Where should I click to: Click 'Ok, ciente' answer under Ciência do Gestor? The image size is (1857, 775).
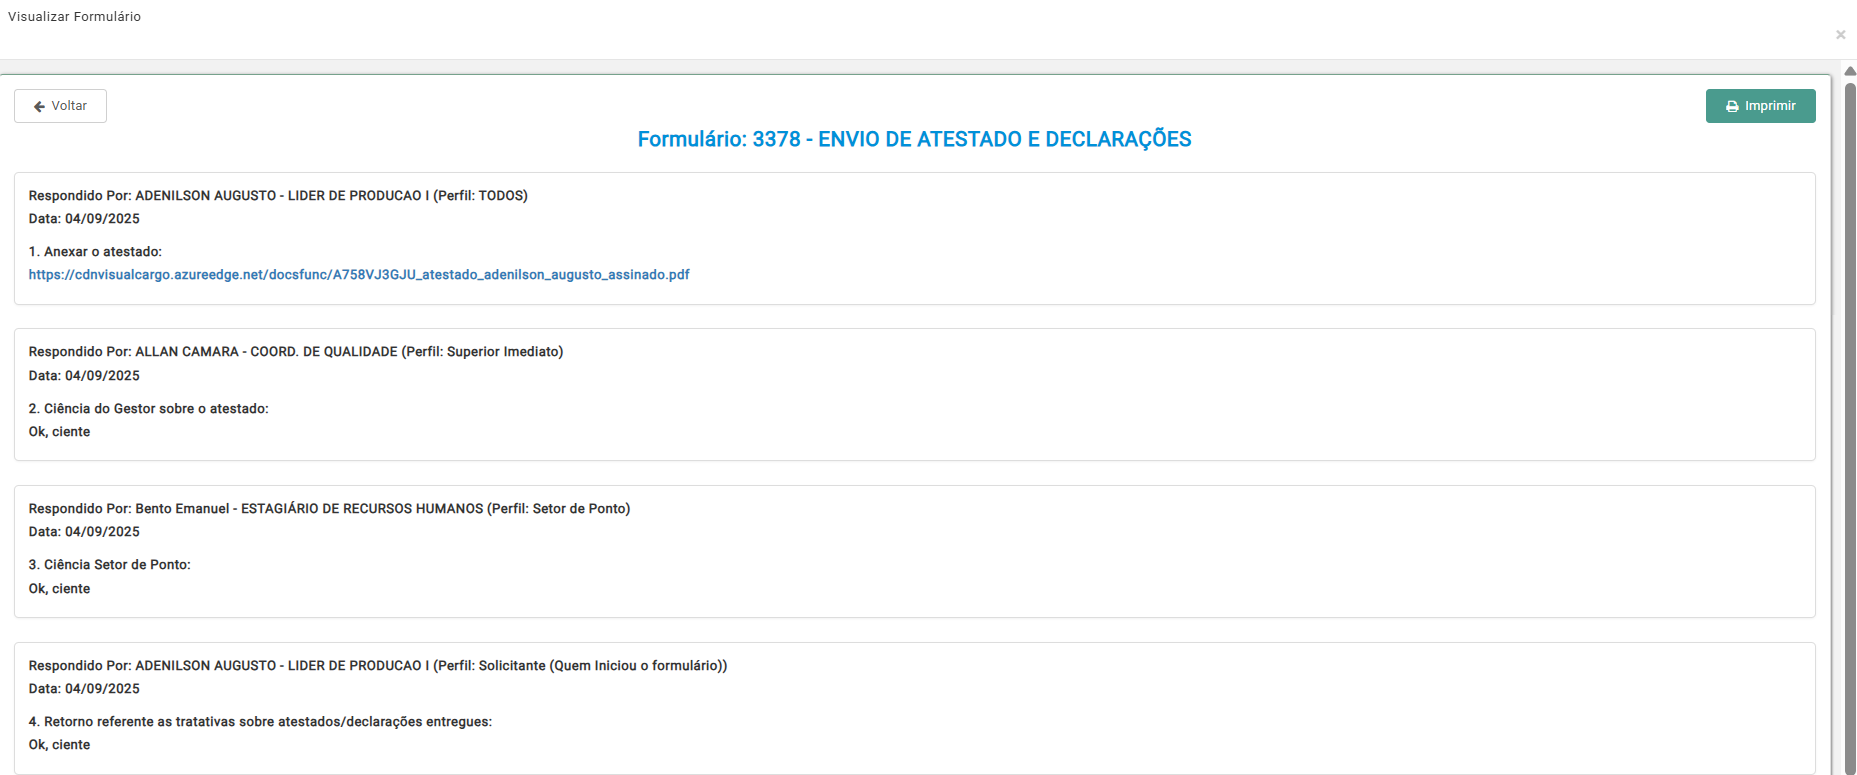pos(59,432)
